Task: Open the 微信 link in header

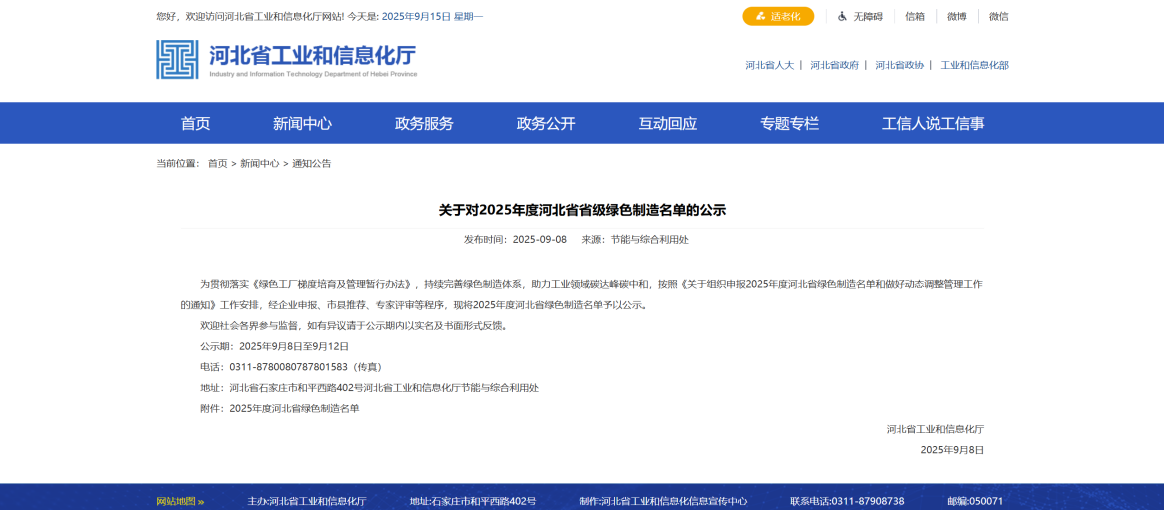Action: click(x=998, y=16)
